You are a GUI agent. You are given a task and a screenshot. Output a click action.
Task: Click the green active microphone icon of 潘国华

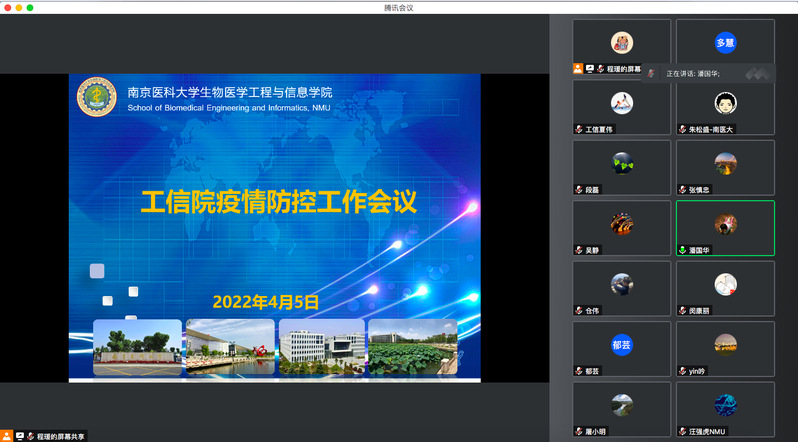682,249
